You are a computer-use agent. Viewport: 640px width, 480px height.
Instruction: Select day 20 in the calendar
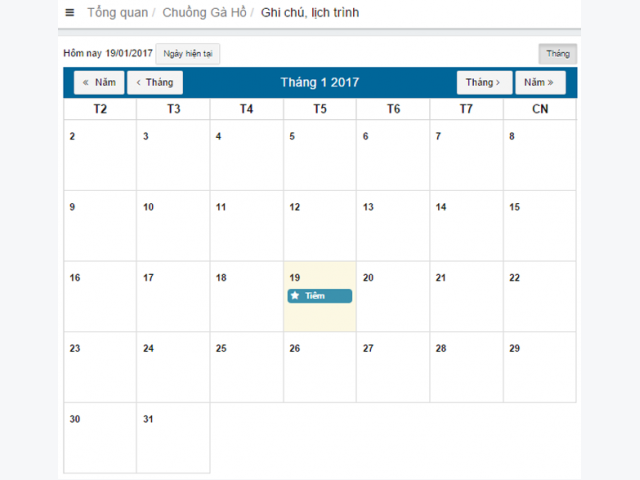[x=393, y=296]
